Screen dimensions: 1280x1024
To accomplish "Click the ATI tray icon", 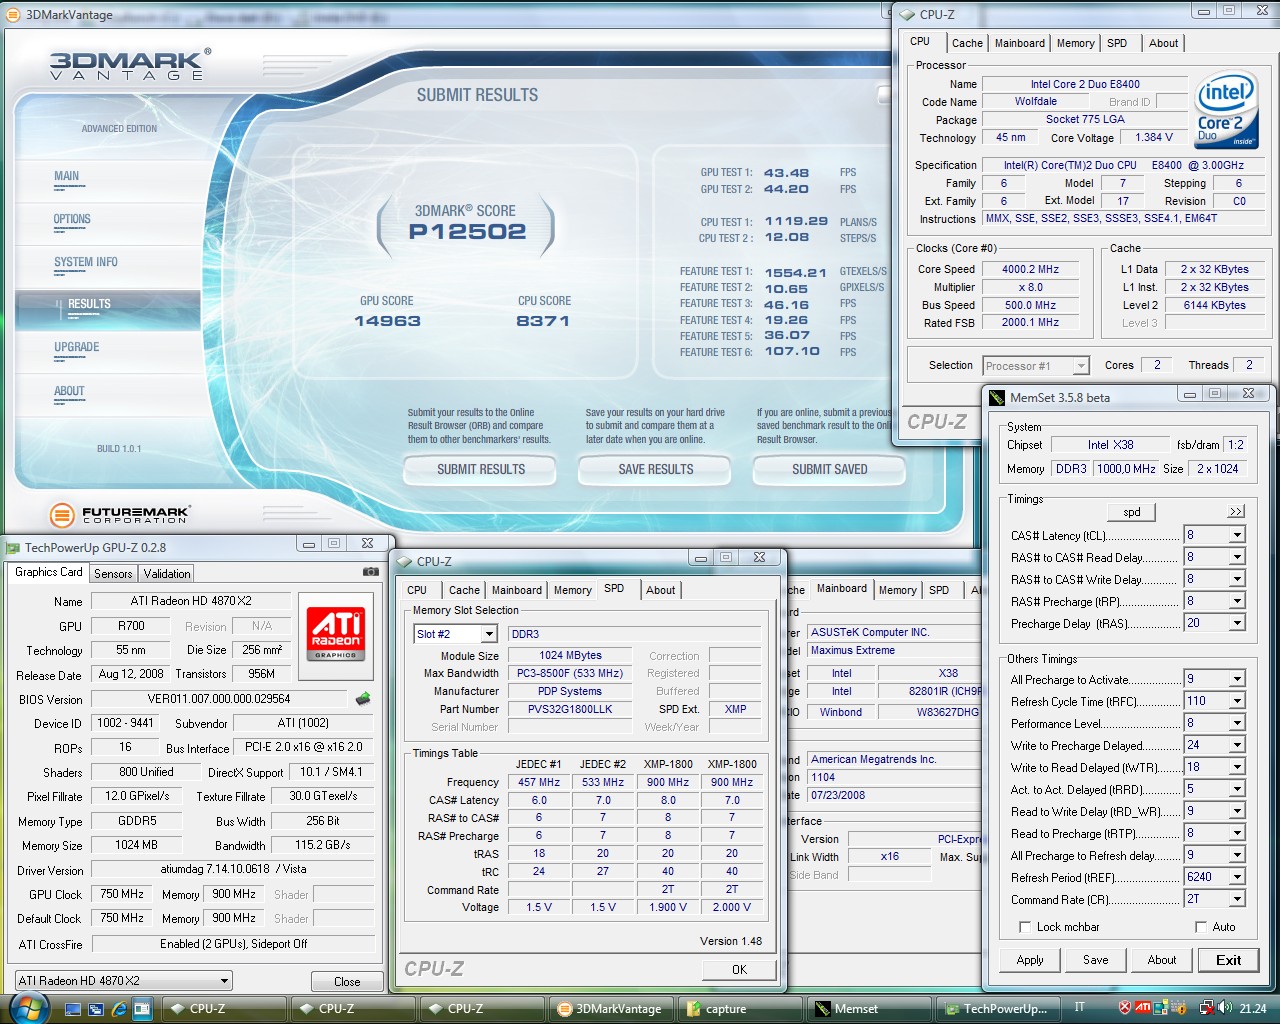I will click(x=1142, y=1008).
